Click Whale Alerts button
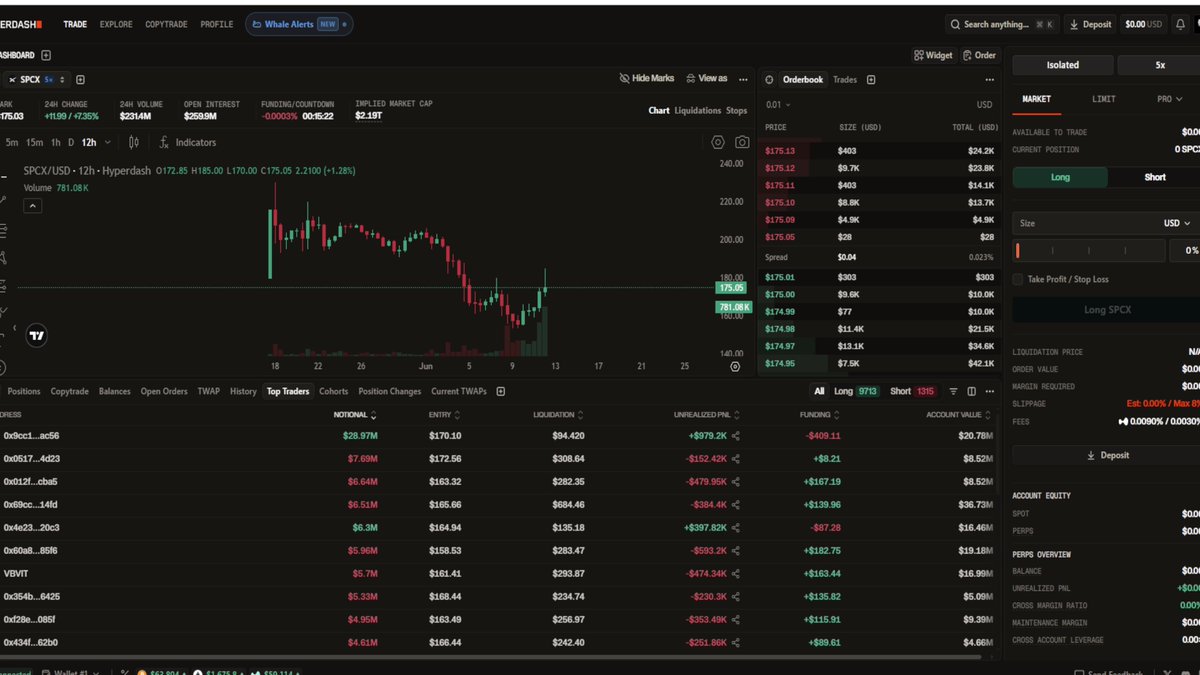The height and width of the screenshot is (675, 1200). click(x=299, y=24)
